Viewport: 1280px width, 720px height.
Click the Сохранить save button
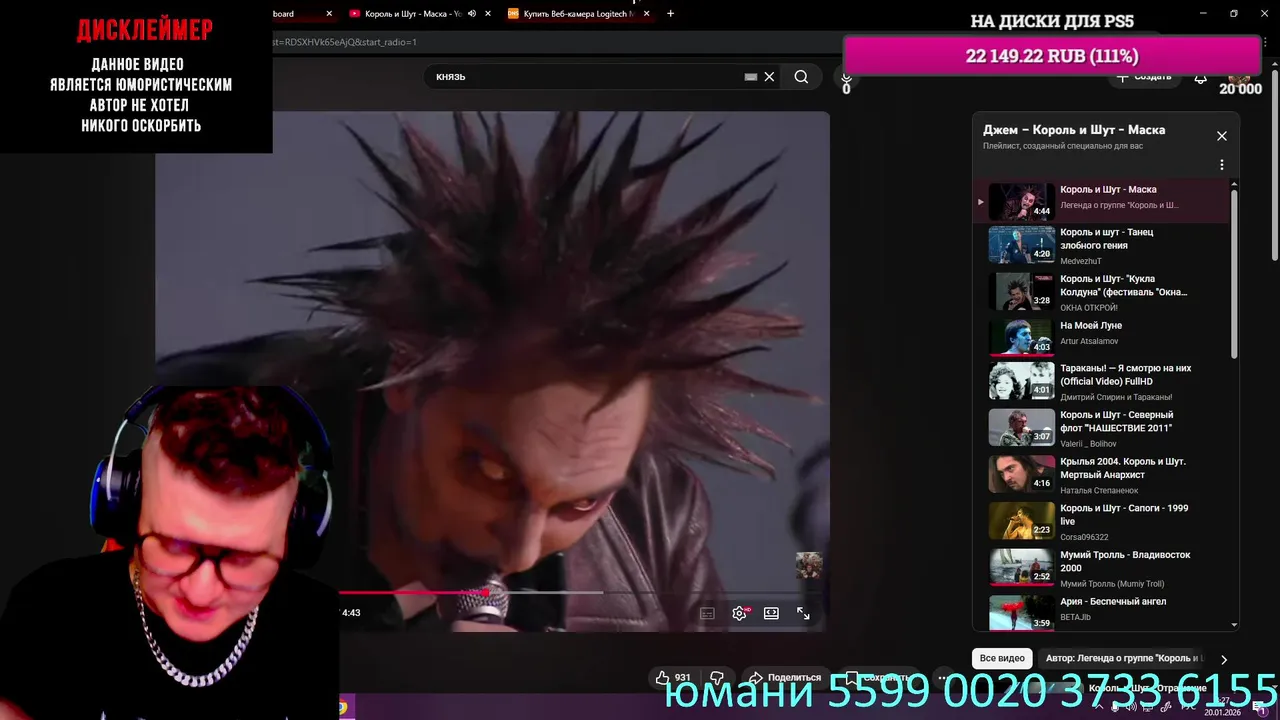tap(877, 677)
